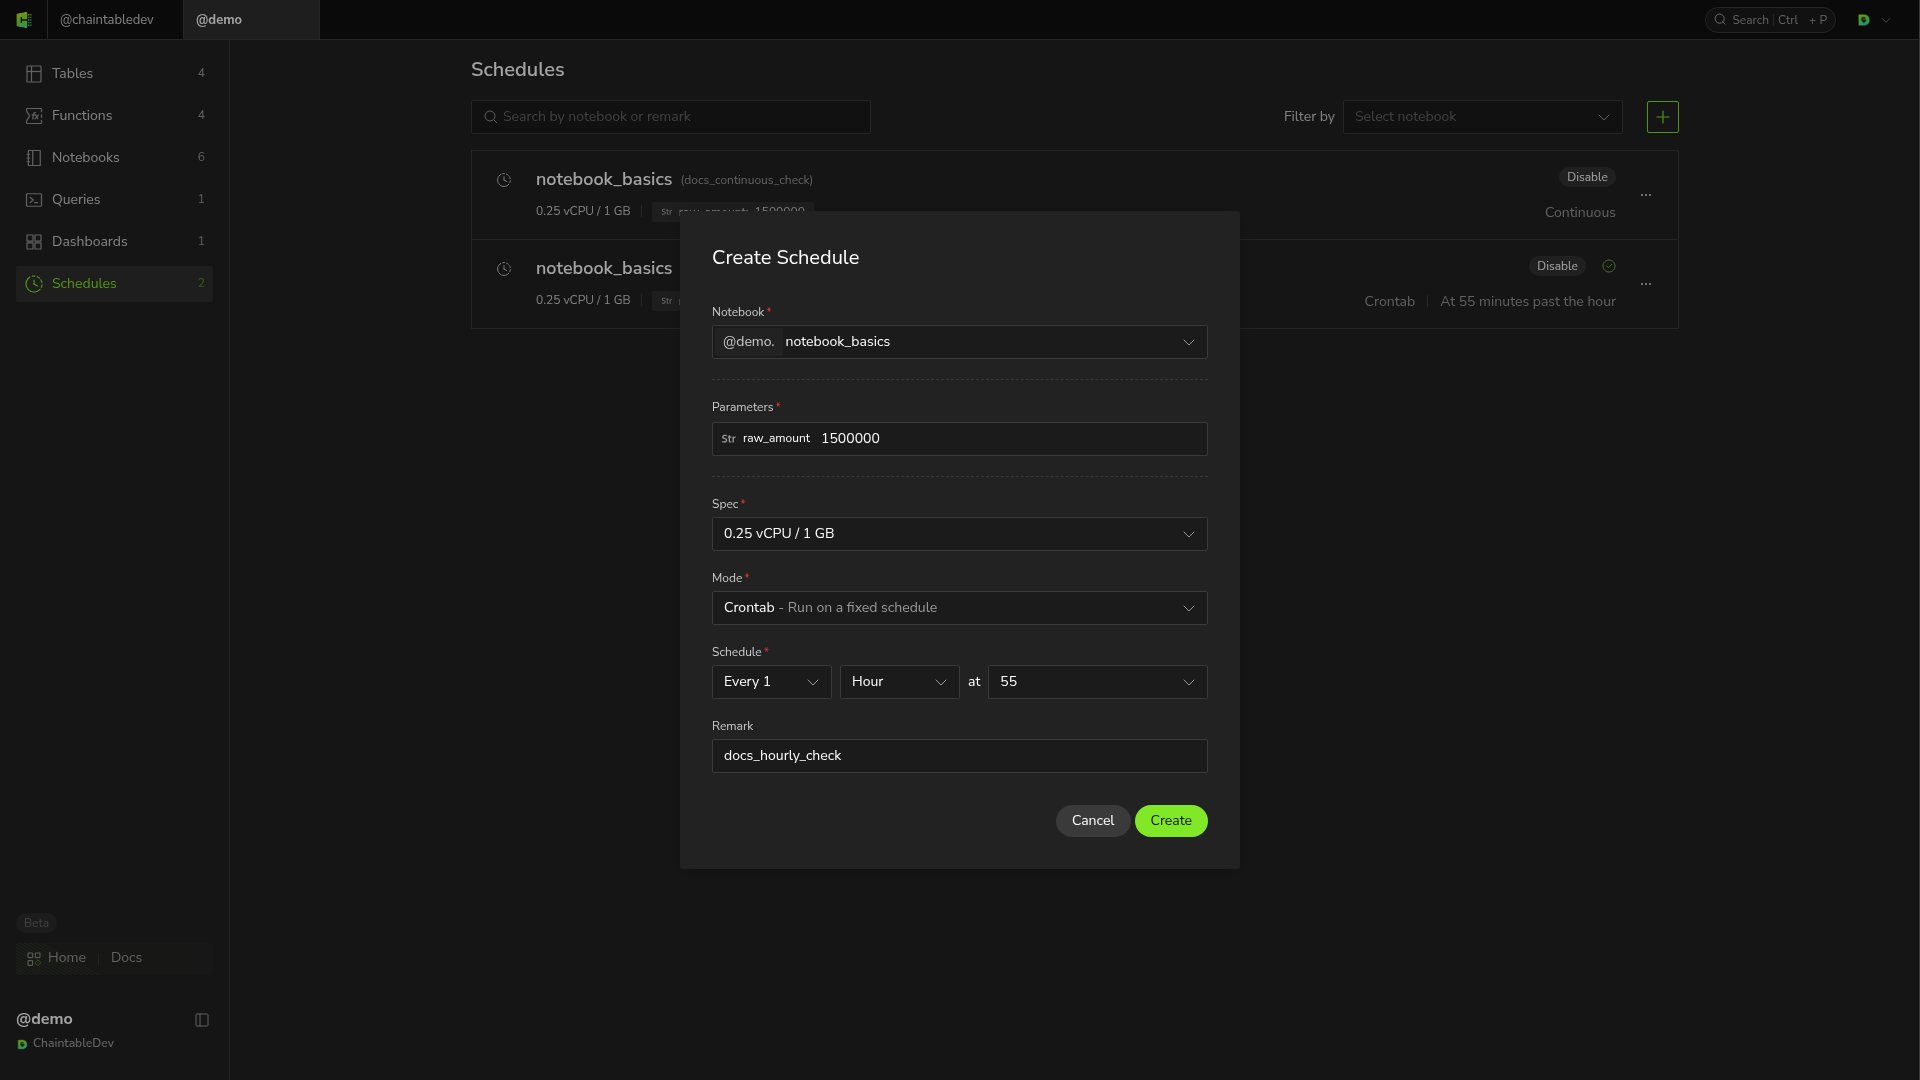The height and width of the screenshot is (1080, 1920).
Task: Open more options for the Crontab schedule
Action: click(x=1646, y=284)
